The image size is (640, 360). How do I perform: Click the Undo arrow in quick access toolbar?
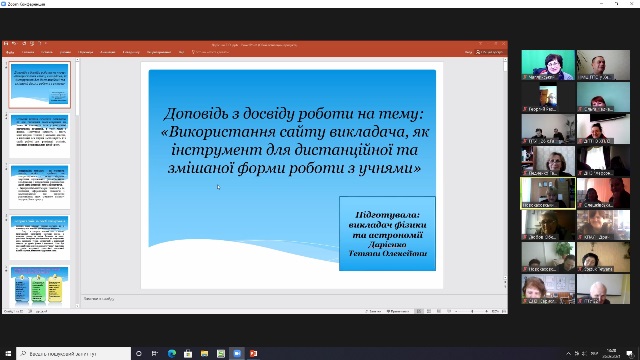(14, 43)
